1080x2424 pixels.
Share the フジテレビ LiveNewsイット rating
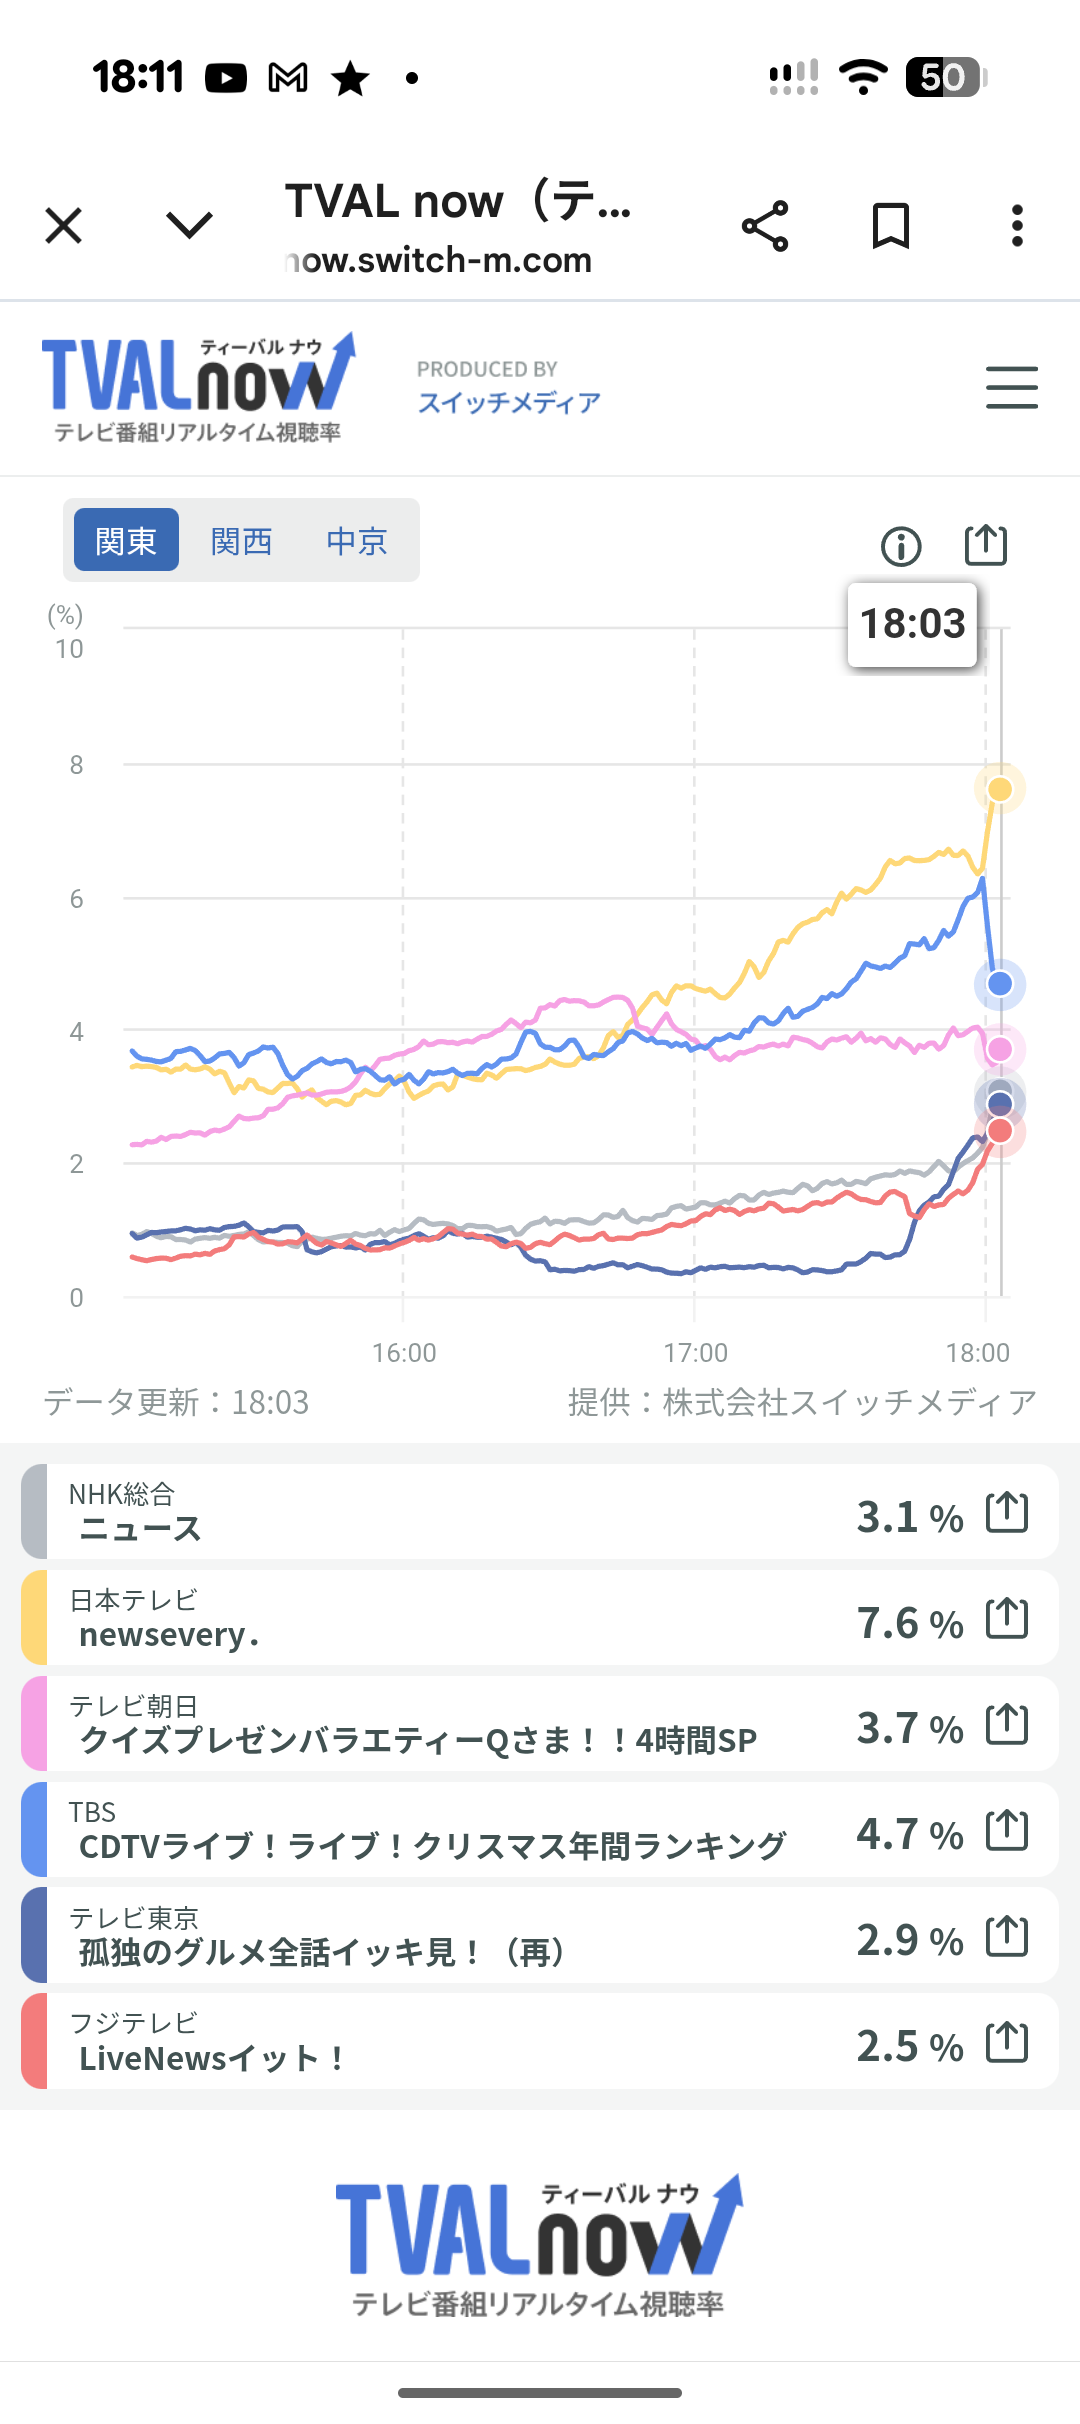tap(1007, 2042)
